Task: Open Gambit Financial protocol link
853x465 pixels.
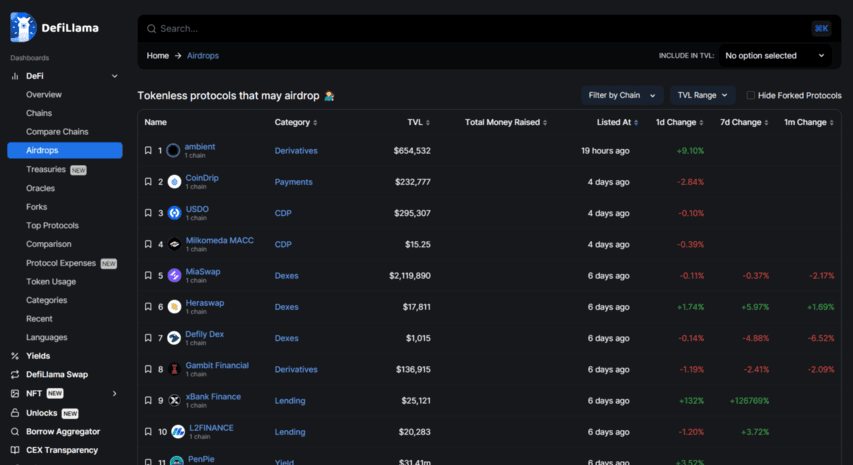Action: point(217,365)
